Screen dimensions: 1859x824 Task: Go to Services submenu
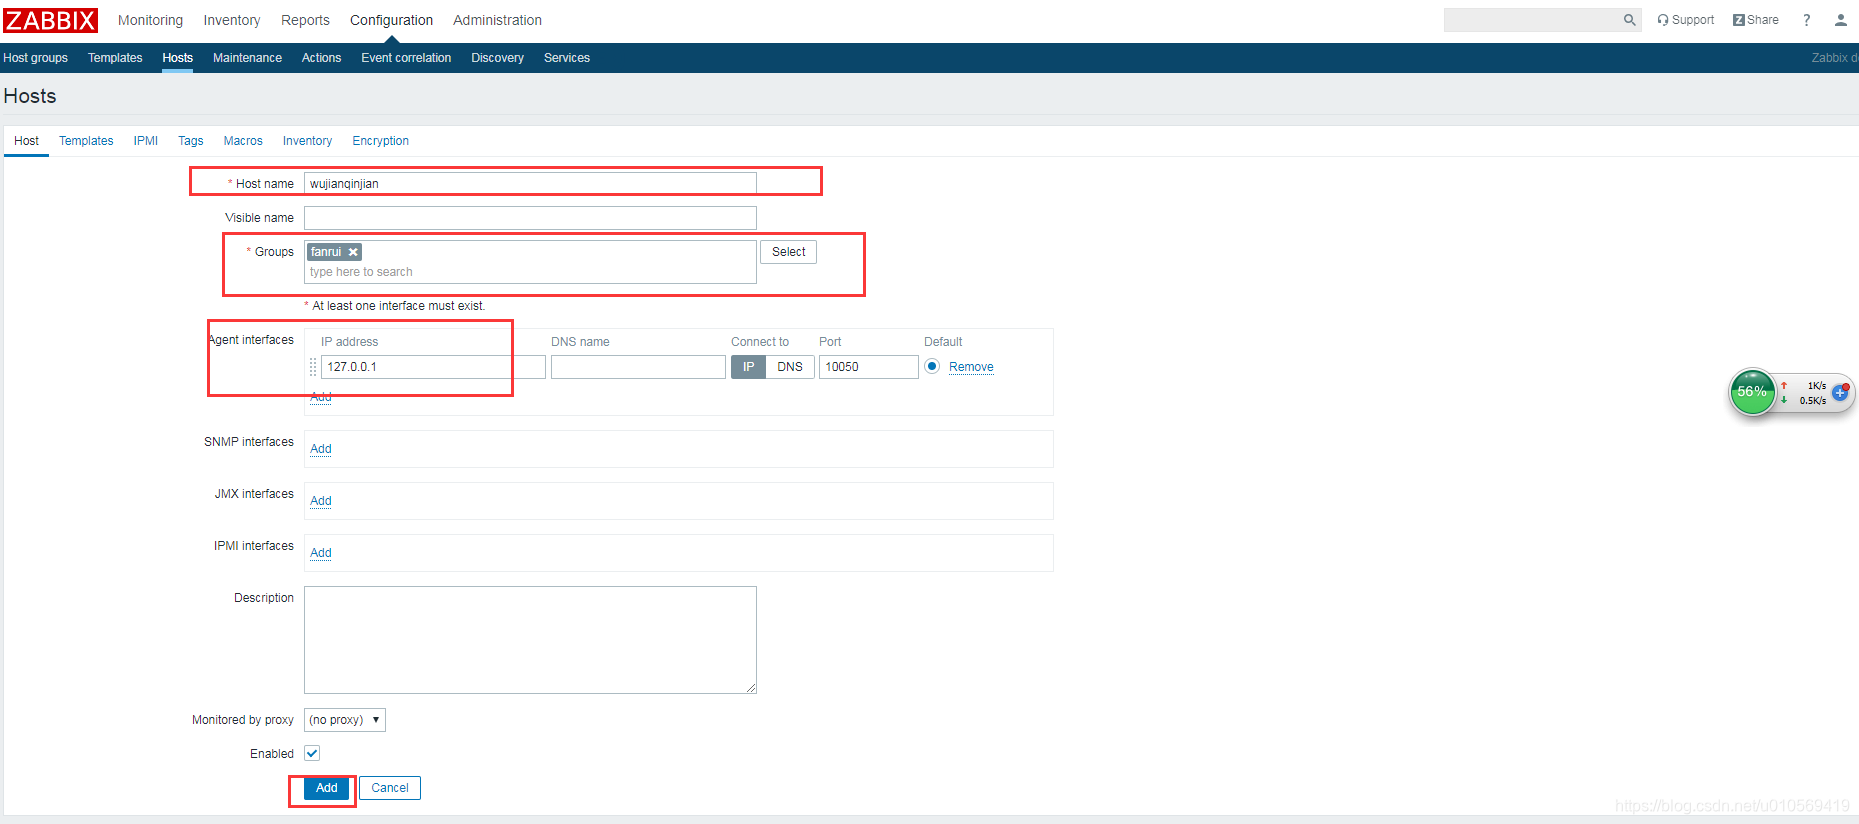[x=566, y=58]
